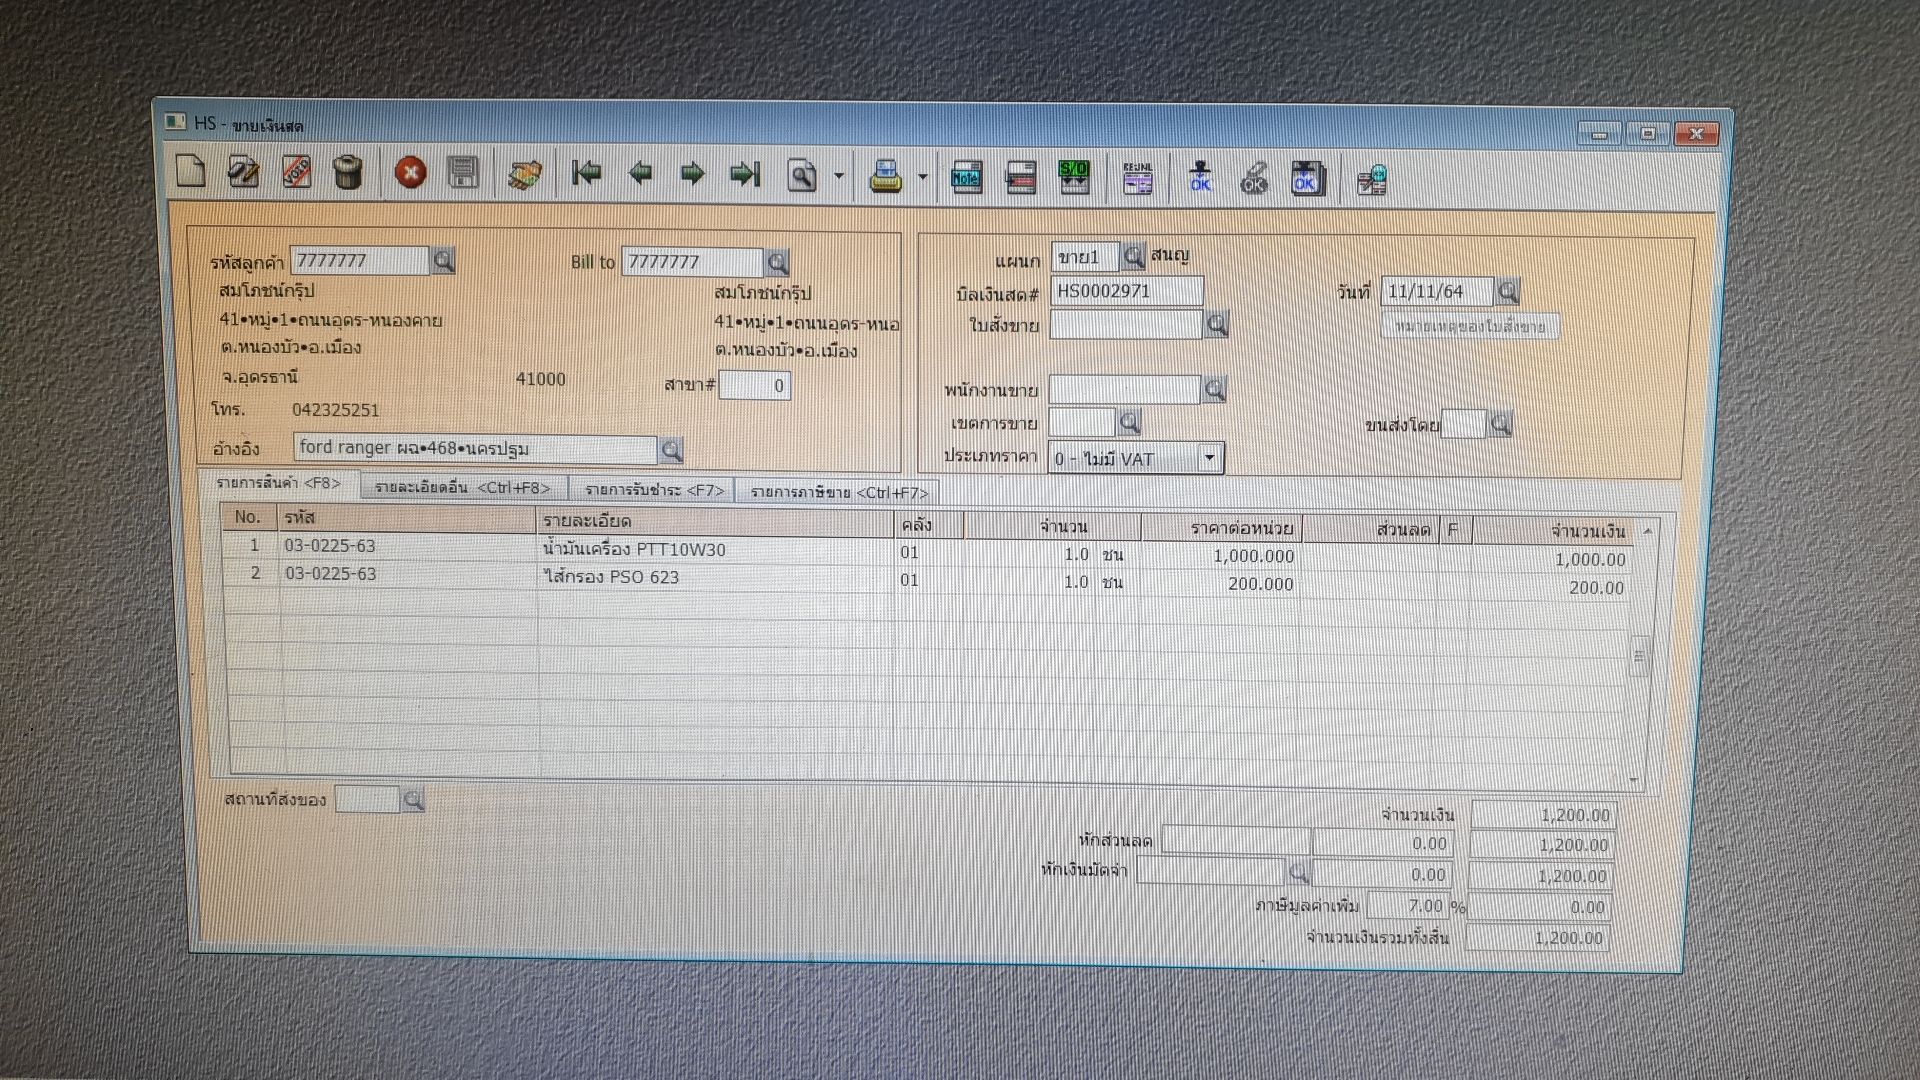Click the อ้างอิง reference input field
The width and height of the screenshot is (1920, 1080).
(x=475, y=448)
